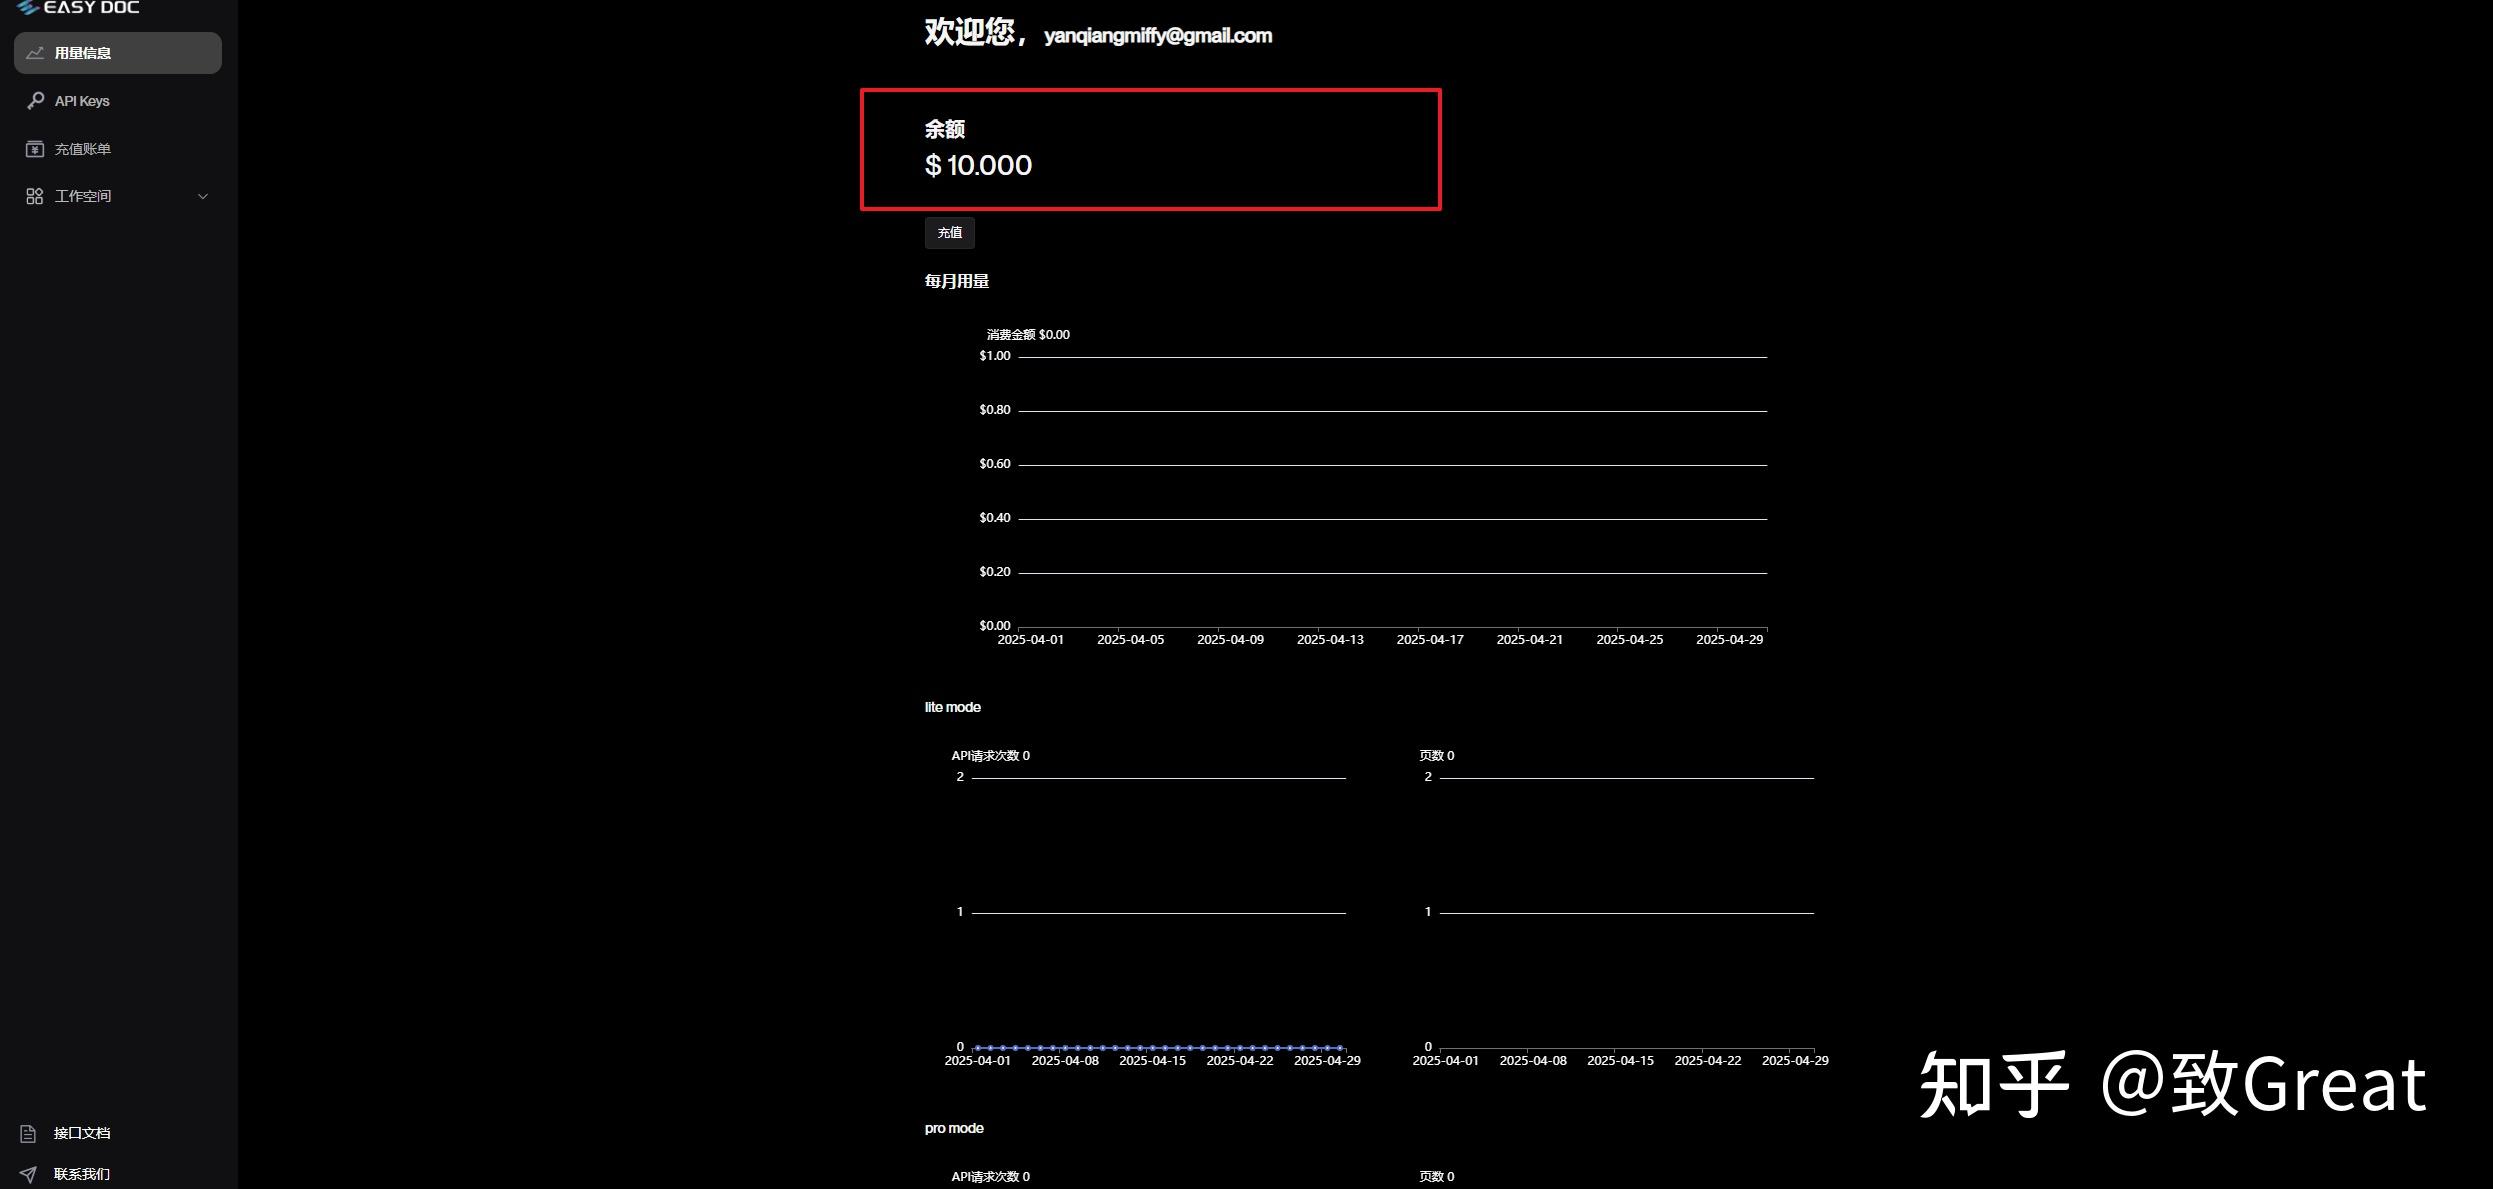Click the billing icon beside 充值账单
2493x1189 pixels.
tap(34, 148)
